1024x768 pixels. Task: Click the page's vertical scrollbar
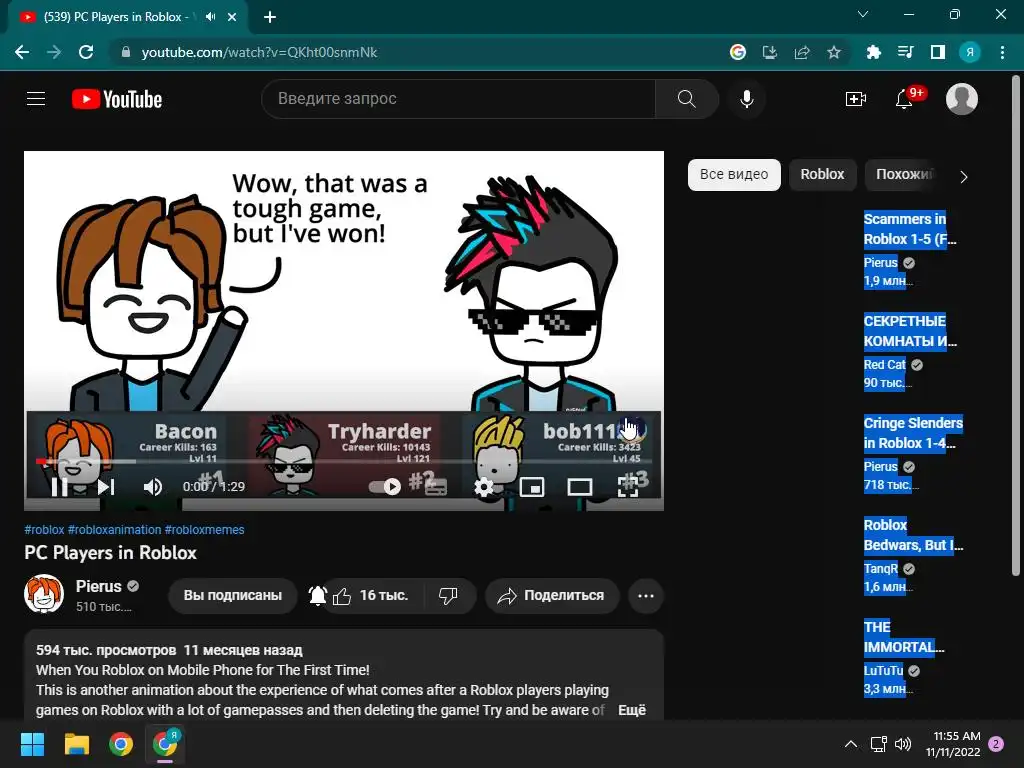click(x=1016, y=327)
